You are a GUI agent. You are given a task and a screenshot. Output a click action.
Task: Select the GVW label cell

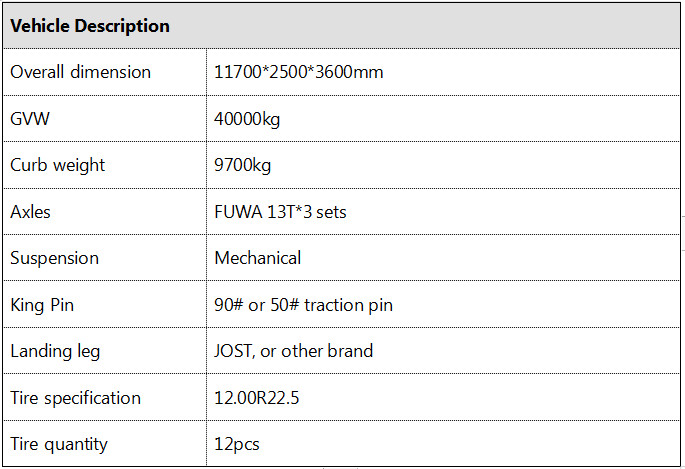[x=30, y=118]
